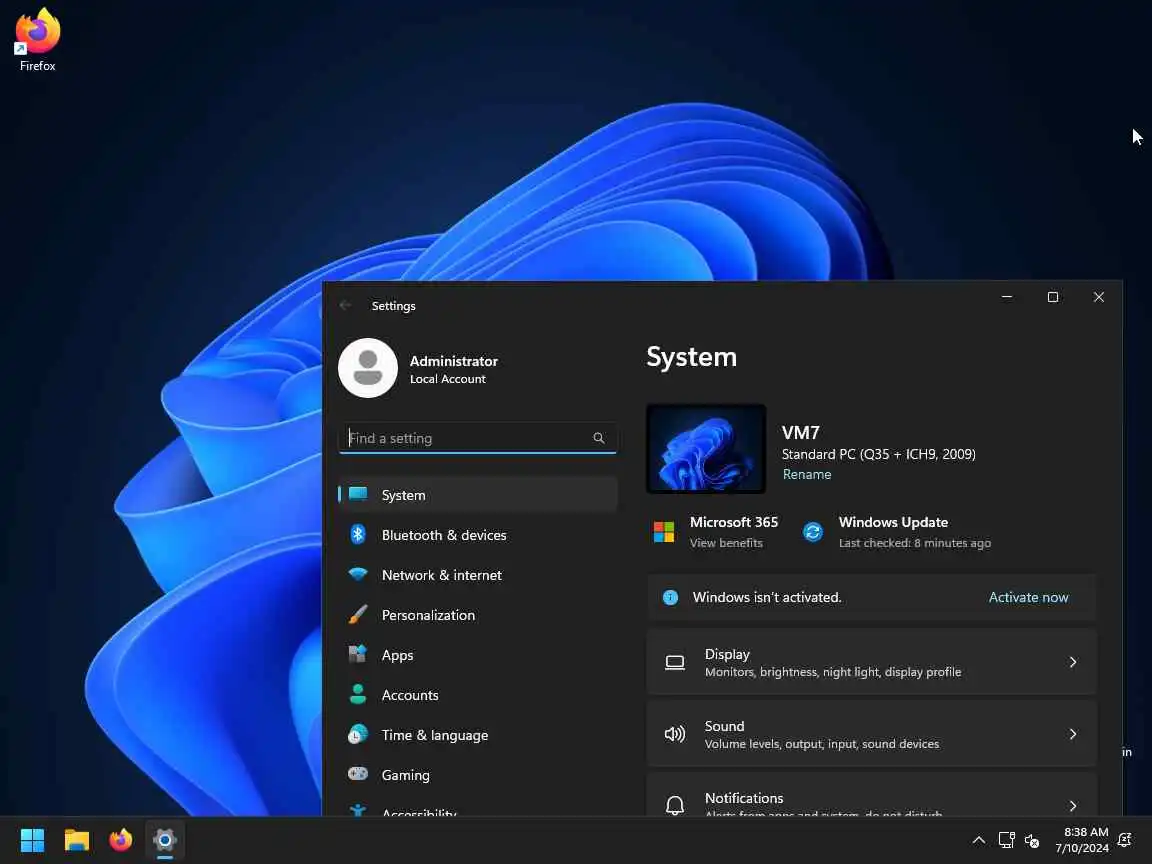Screen dimensions: 1152x864
Task: Click Activate now link
Action: point(1029,597)
